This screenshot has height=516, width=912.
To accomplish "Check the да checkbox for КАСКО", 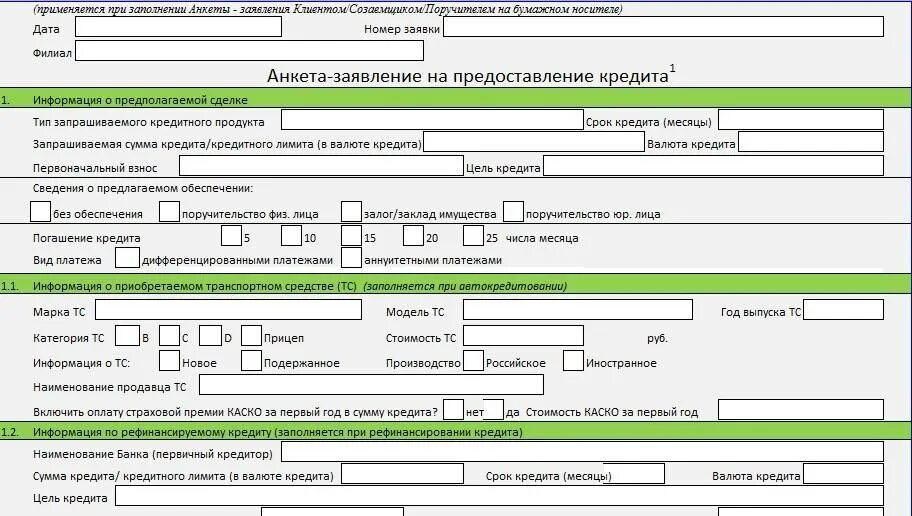I will pos(493,410).
